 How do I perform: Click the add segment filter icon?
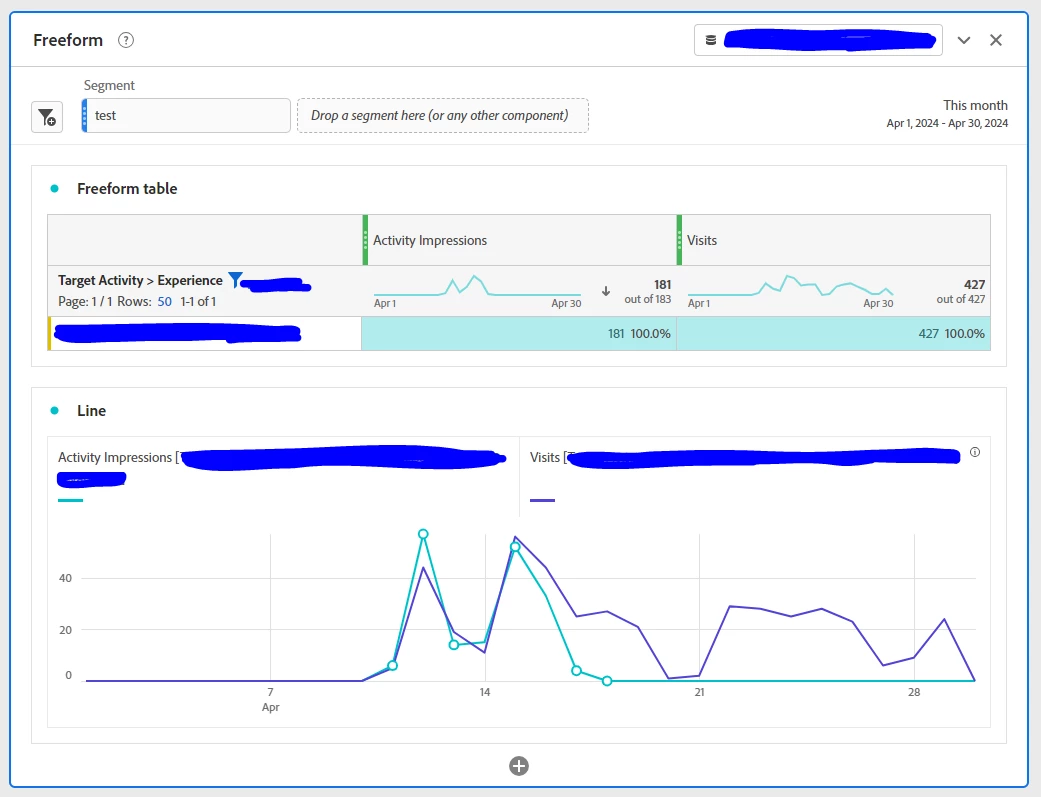[47, 117]
